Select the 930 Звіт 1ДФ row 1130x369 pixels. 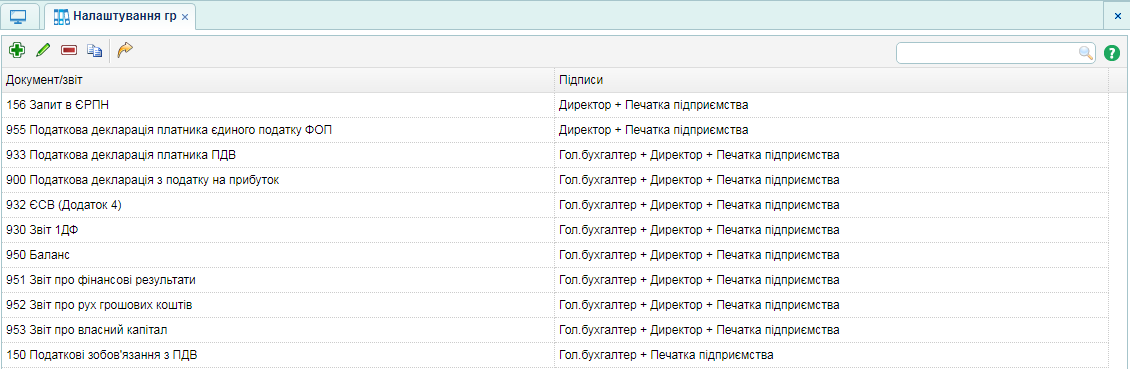coord(554,230)
